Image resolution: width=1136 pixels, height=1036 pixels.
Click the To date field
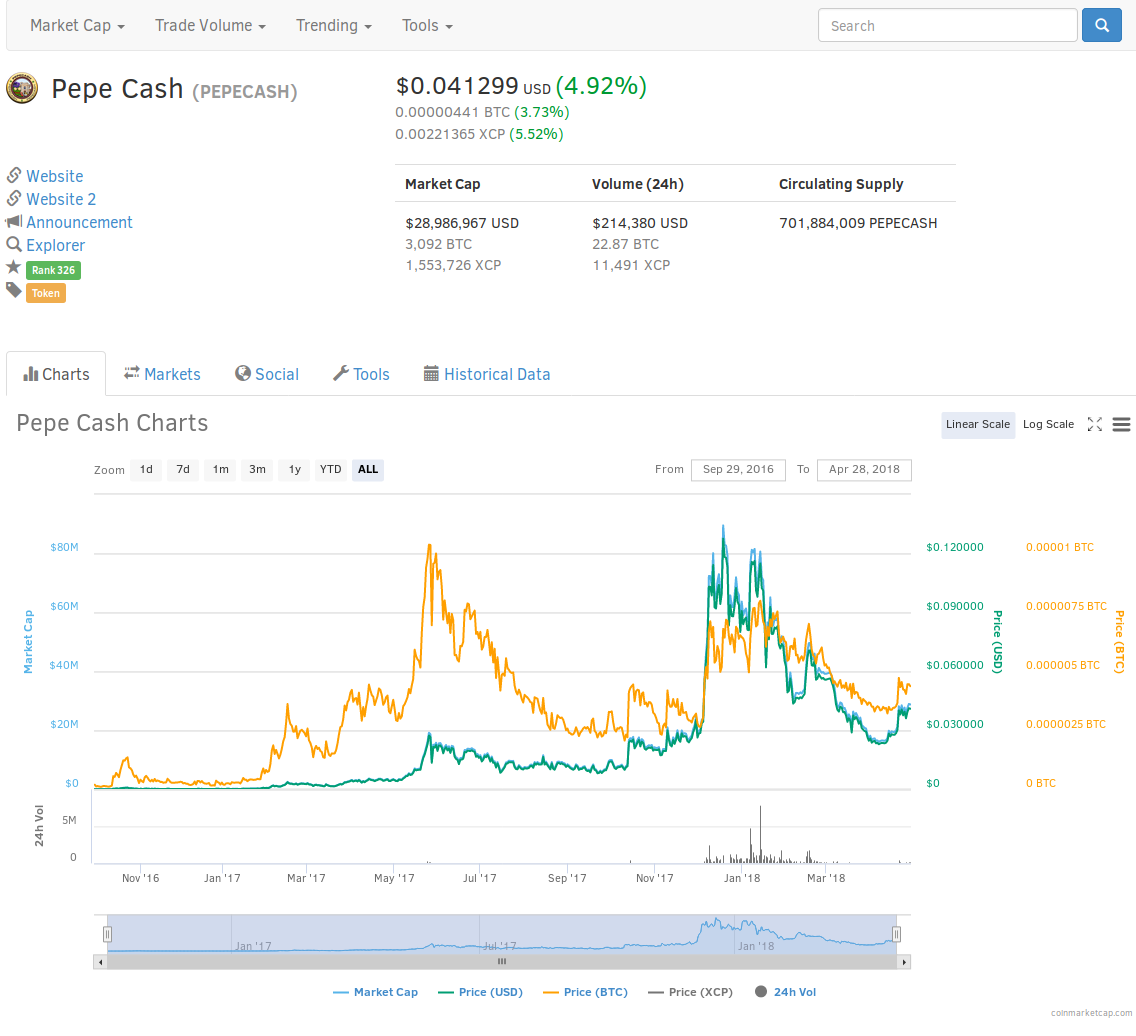[x=864, y=469]
